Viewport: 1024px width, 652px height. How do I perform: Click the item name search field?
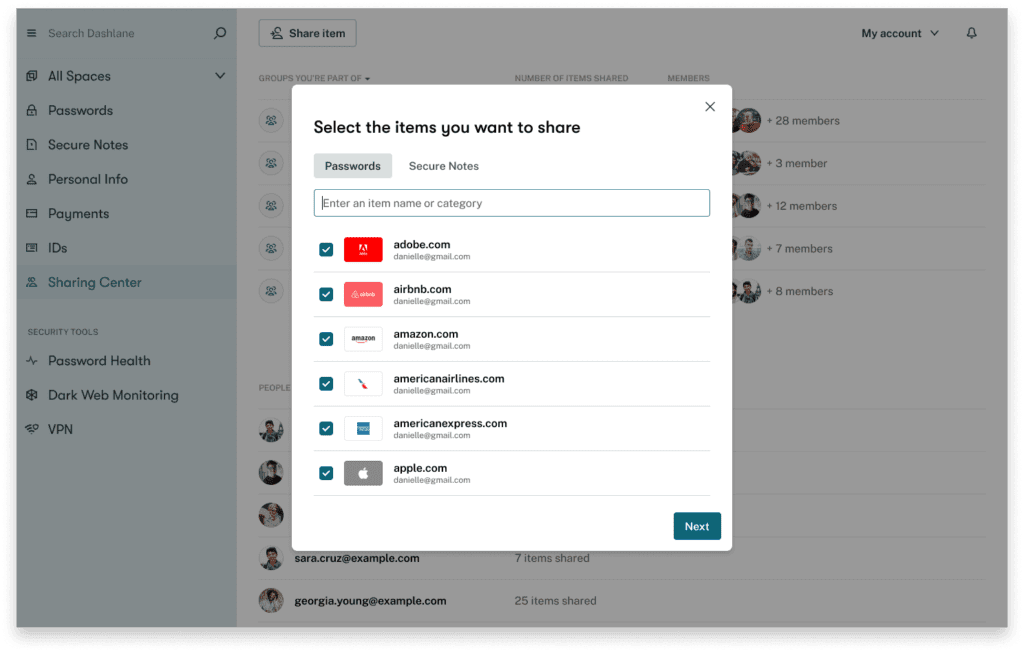(x=511, y=202)
